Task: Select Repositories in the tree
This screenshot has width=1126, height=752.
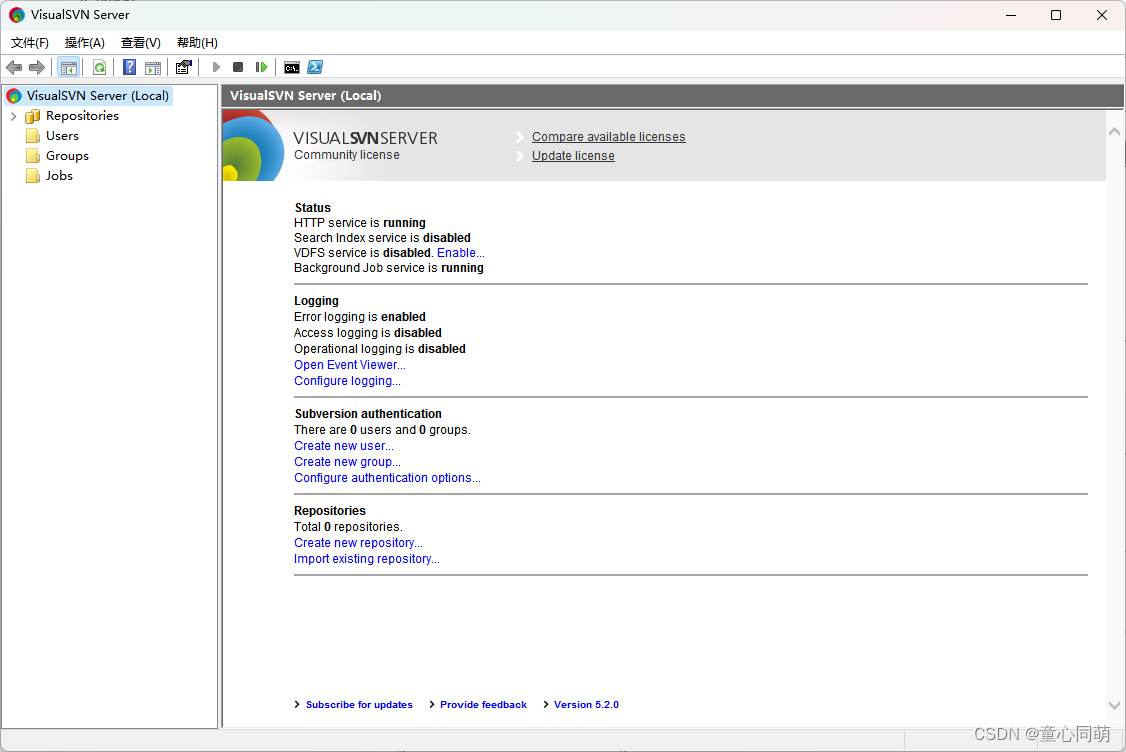Action: pos(82,116)
